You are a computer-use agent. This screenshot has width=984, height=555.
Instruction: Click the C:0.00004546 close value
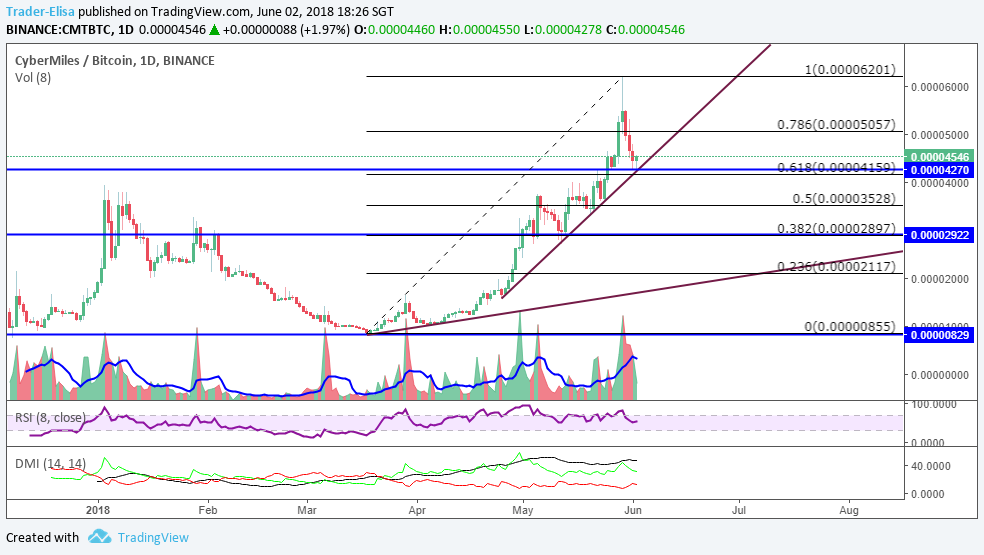(x=645, y=30)
